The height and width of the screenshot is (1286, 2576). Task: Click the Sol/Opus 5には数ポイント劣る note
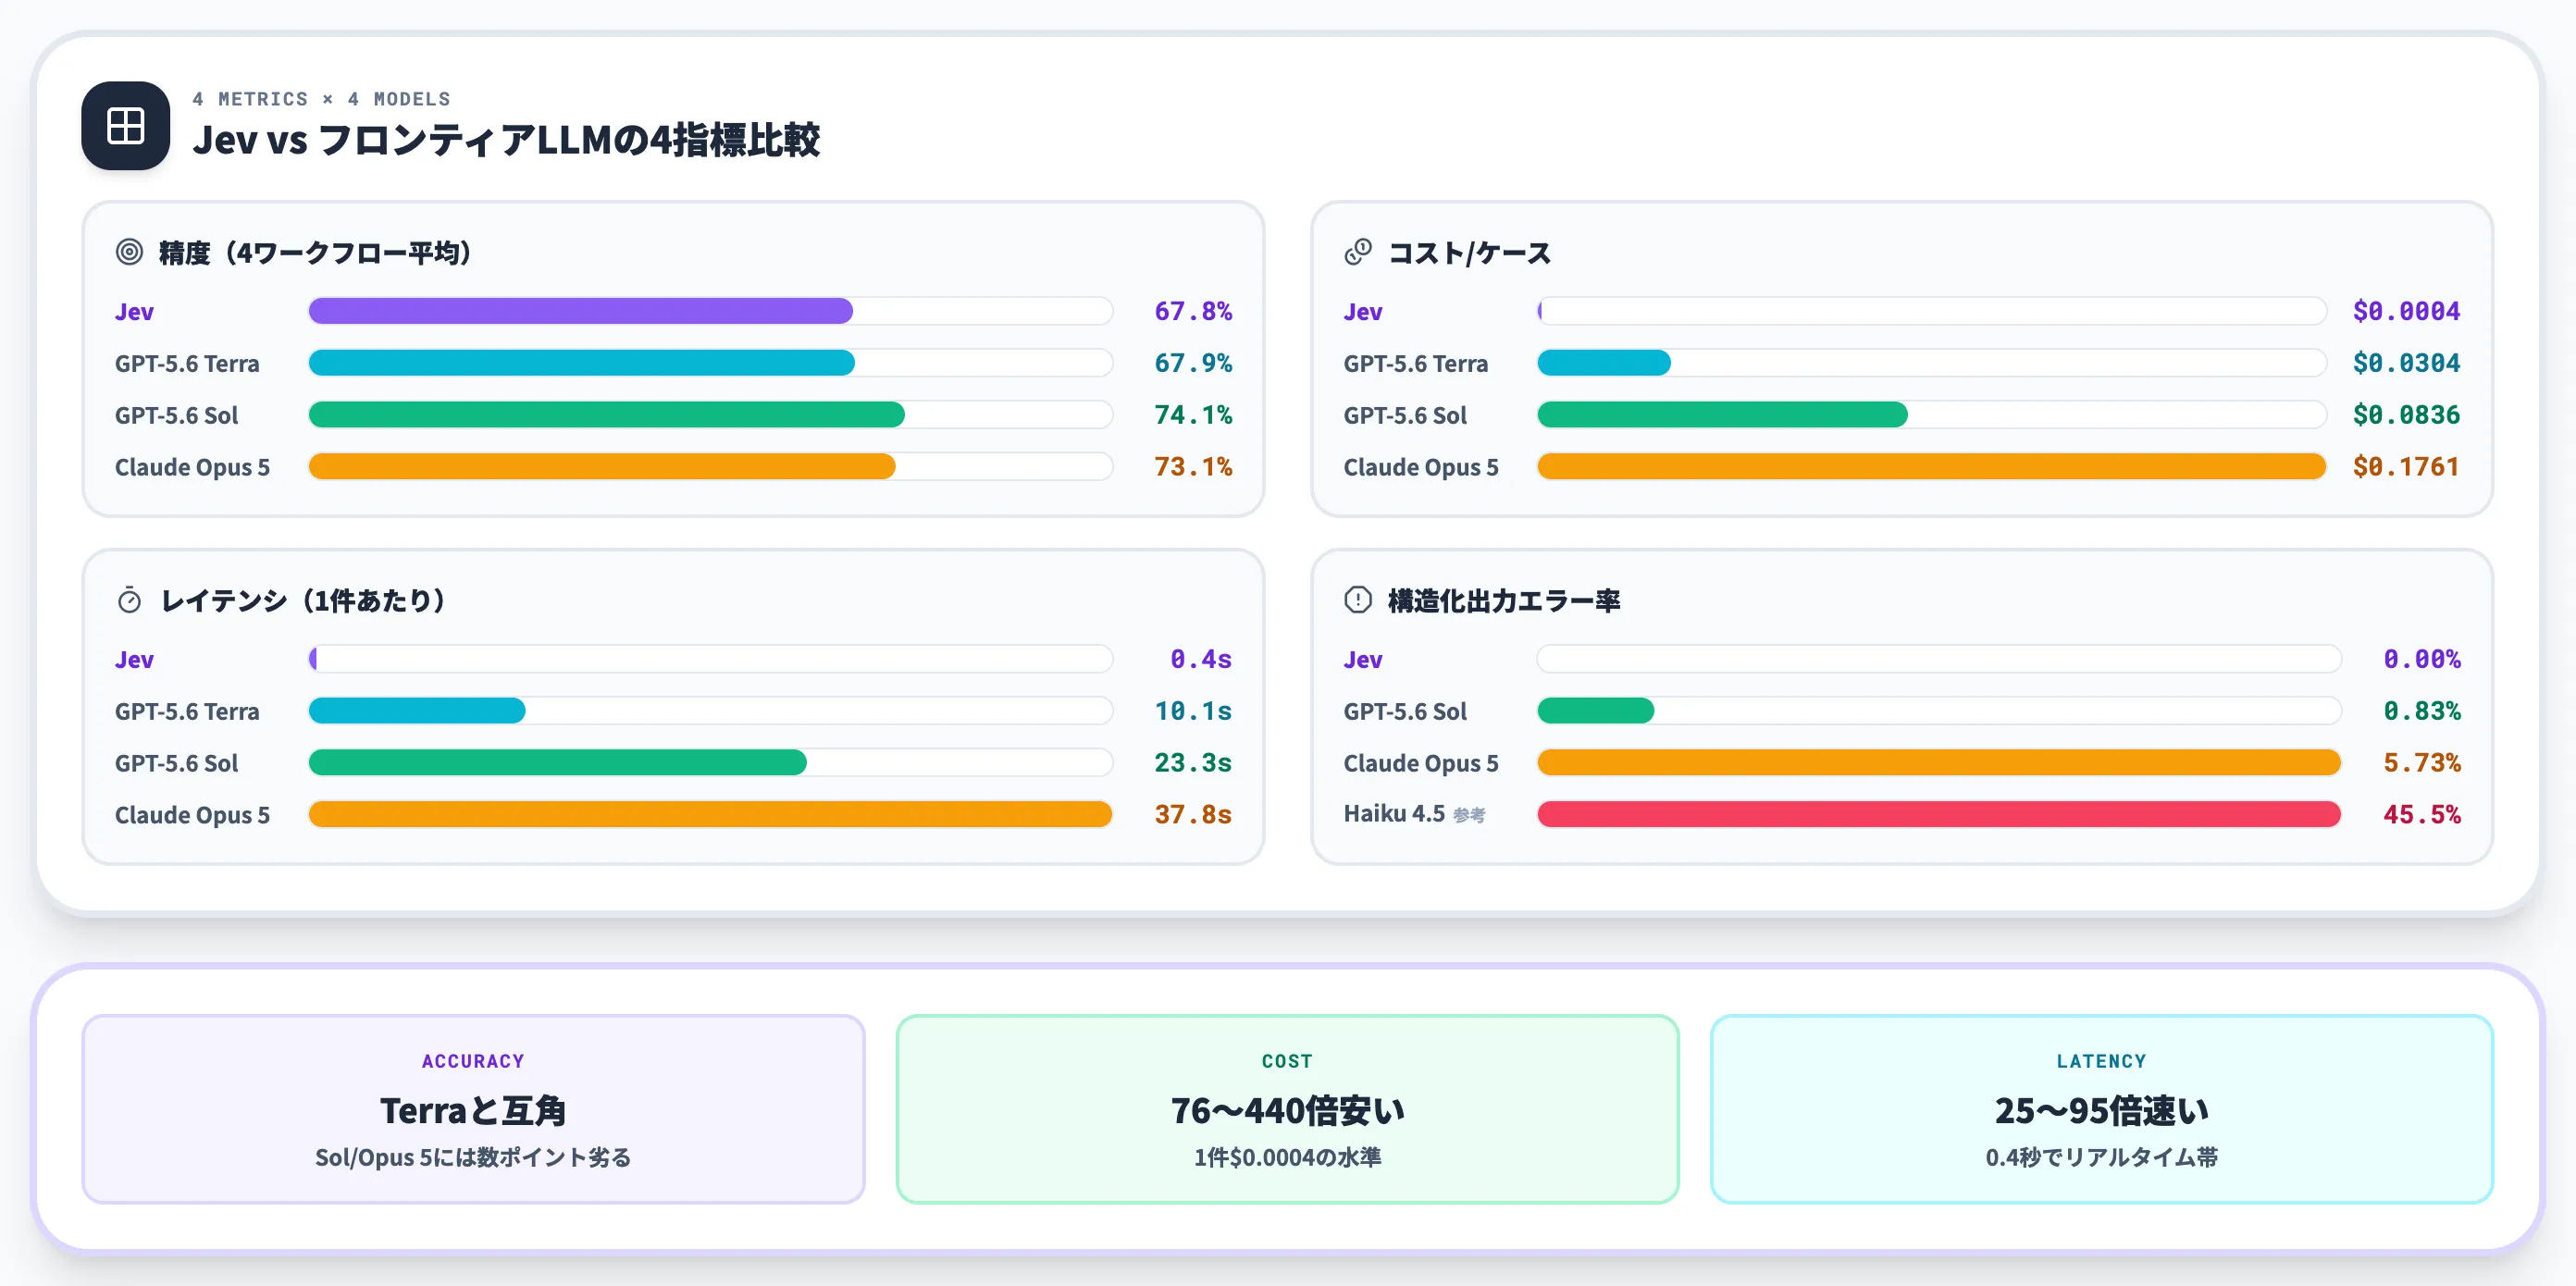473,1157
